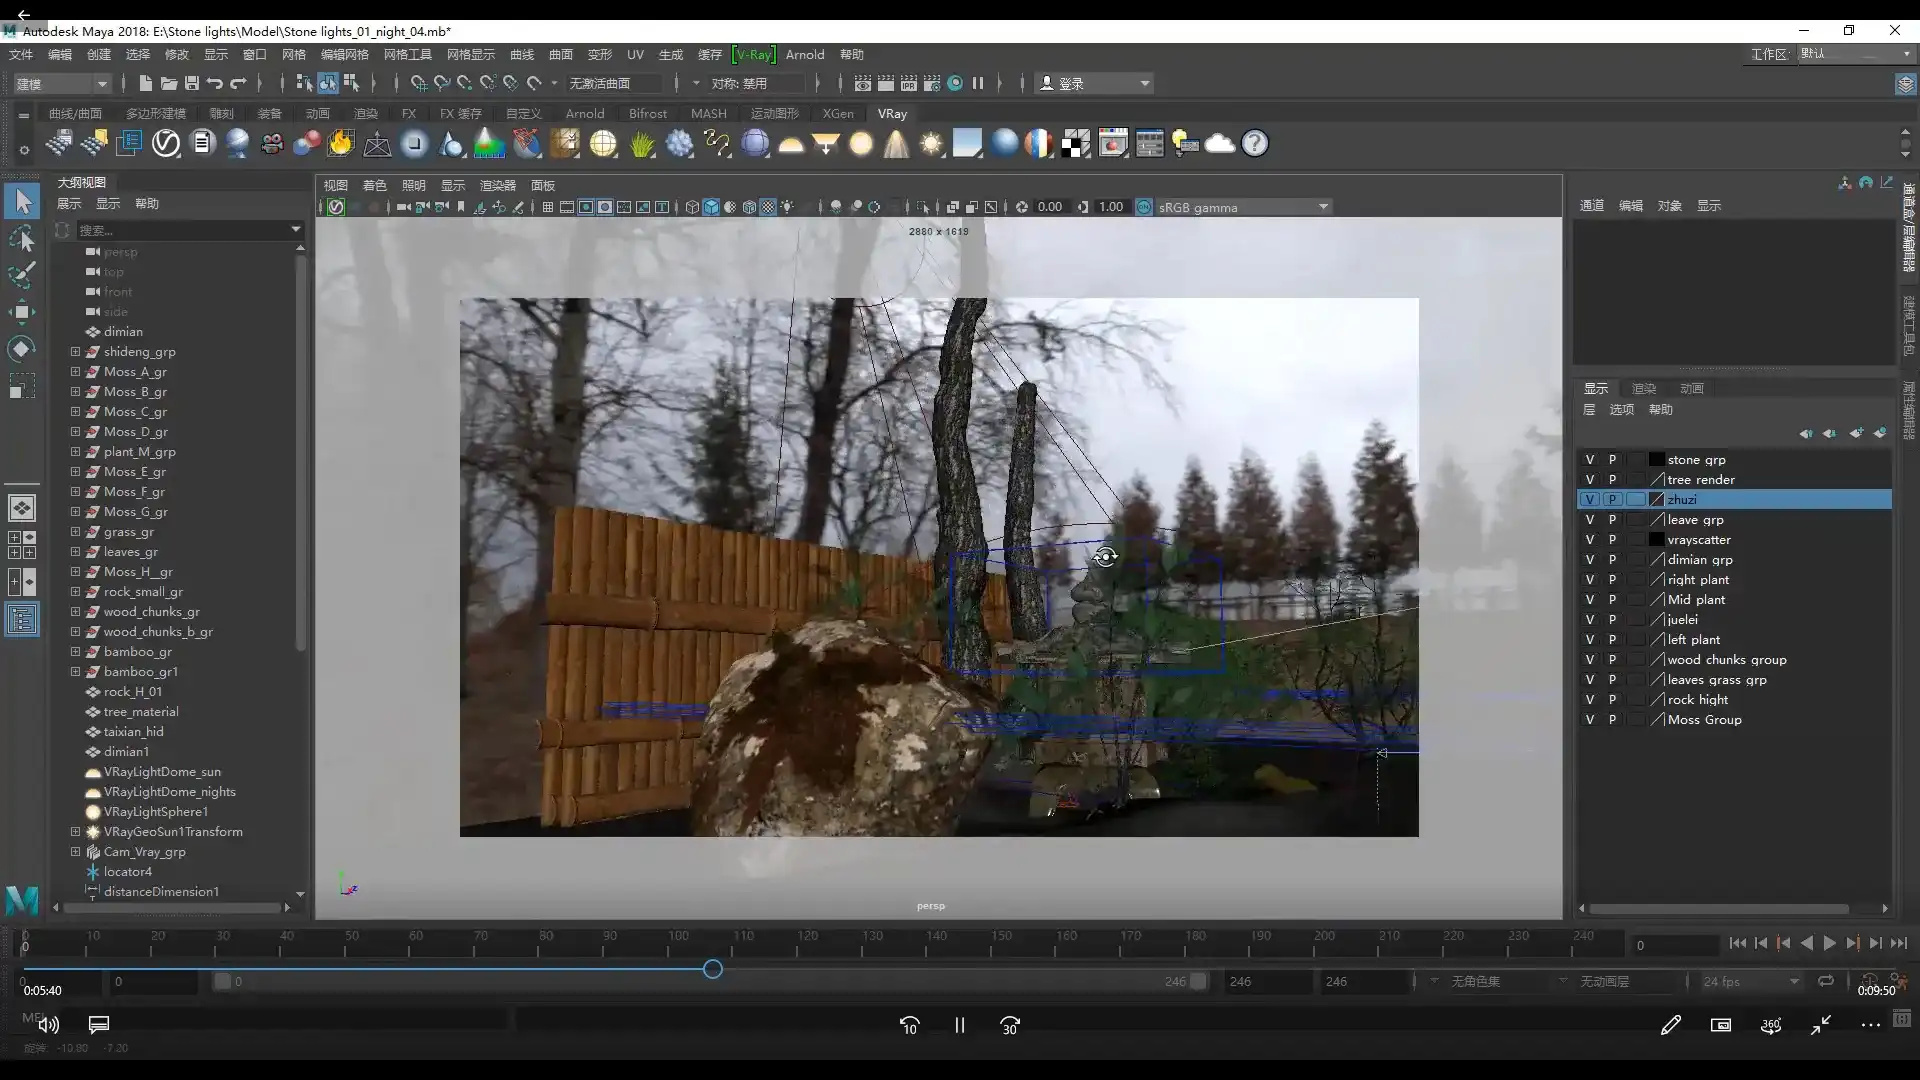This screenshot has width=1920, height=1080.
Task: Mute audio with the speaker icon
Action: 47,1025
